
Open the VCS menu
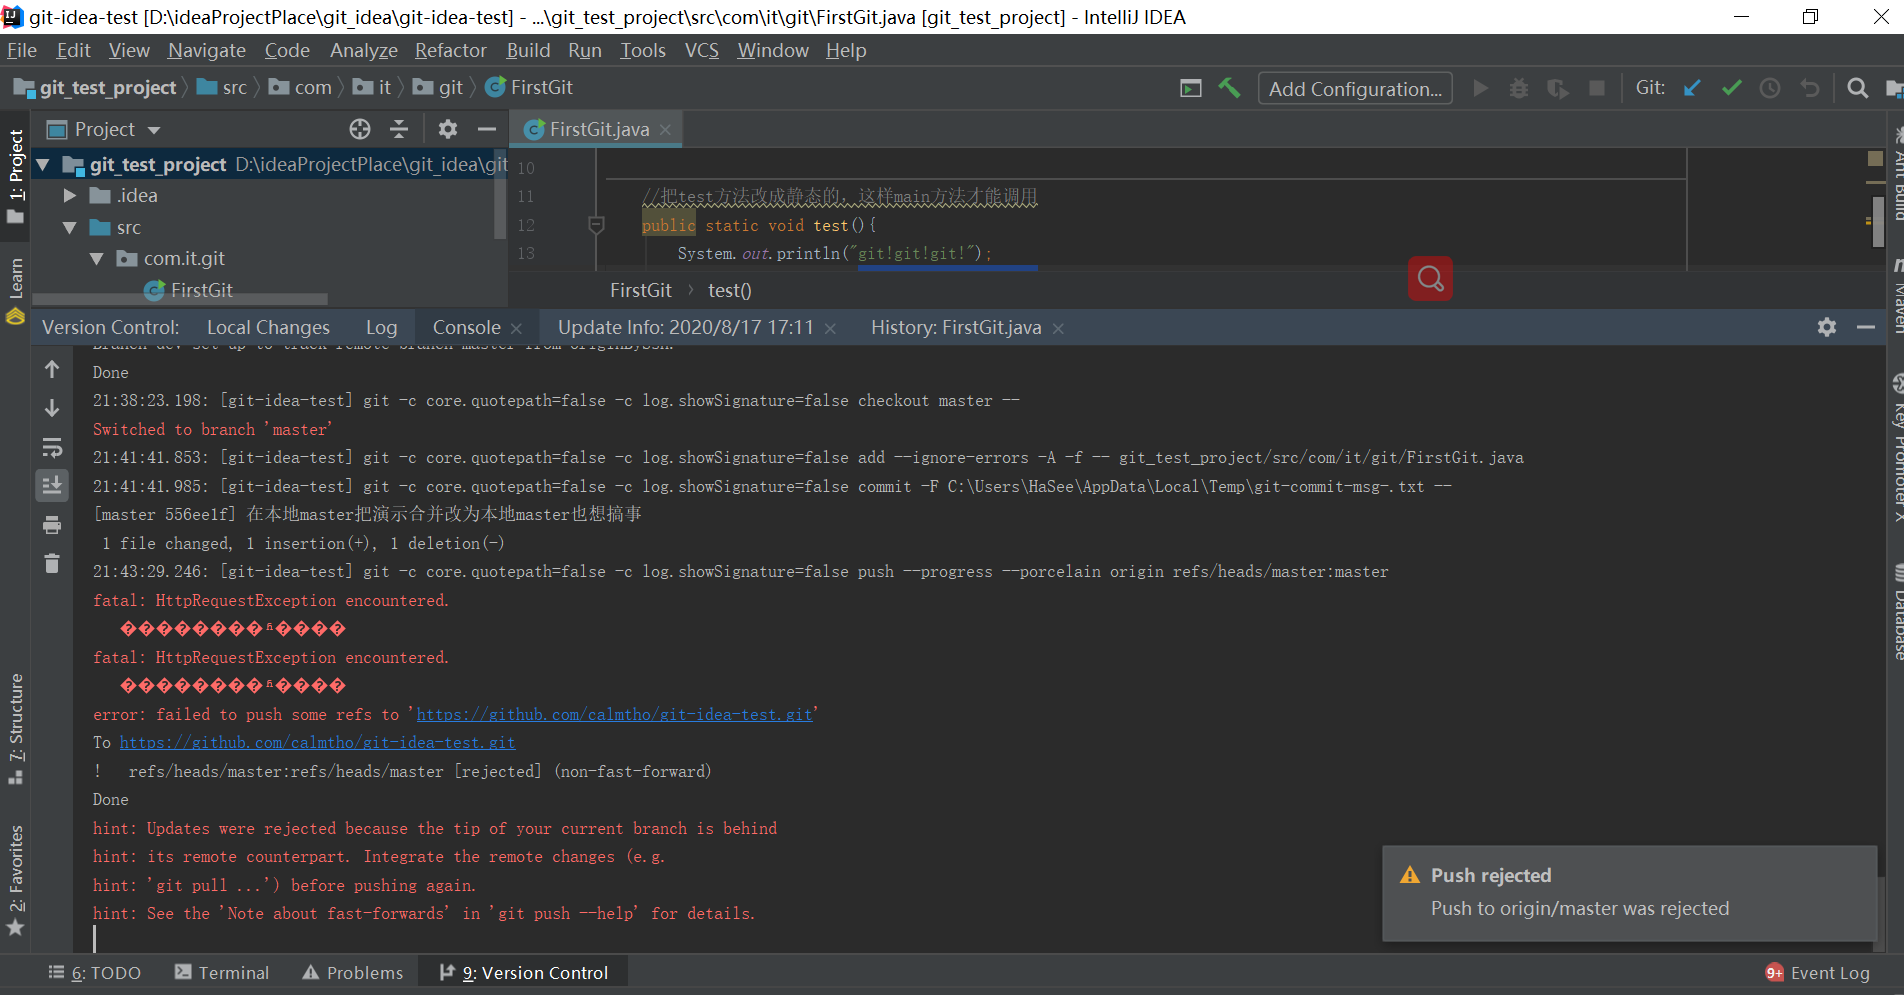702,50
